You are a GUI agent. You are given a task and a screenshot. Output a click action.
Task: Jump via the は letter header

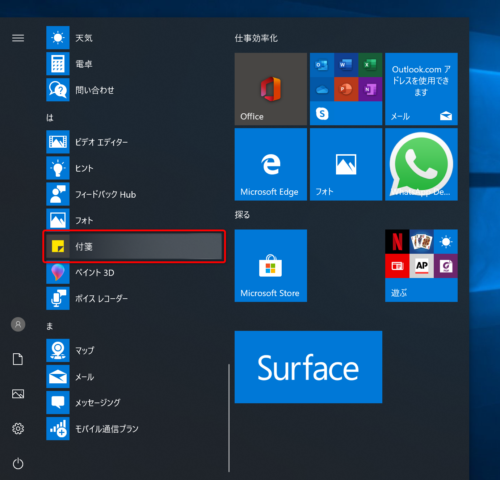(x=50, y=117)
